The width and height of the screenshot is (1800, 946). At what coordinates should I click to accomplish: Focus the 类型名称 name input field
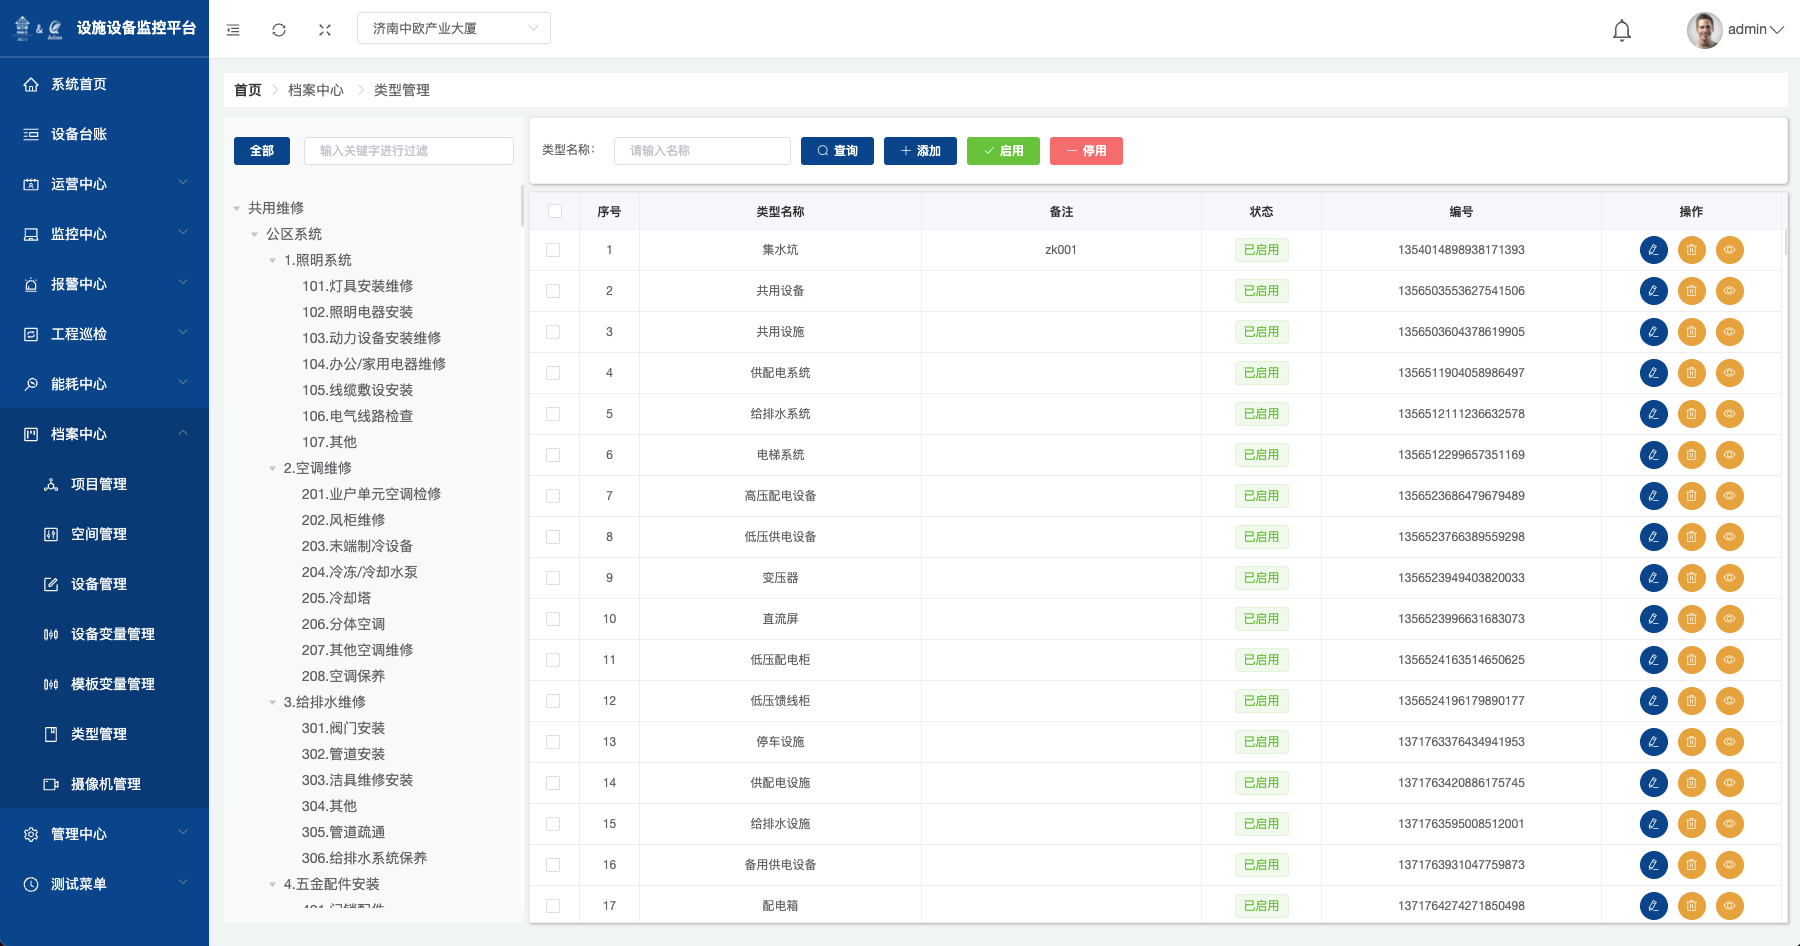pos(702,151)
